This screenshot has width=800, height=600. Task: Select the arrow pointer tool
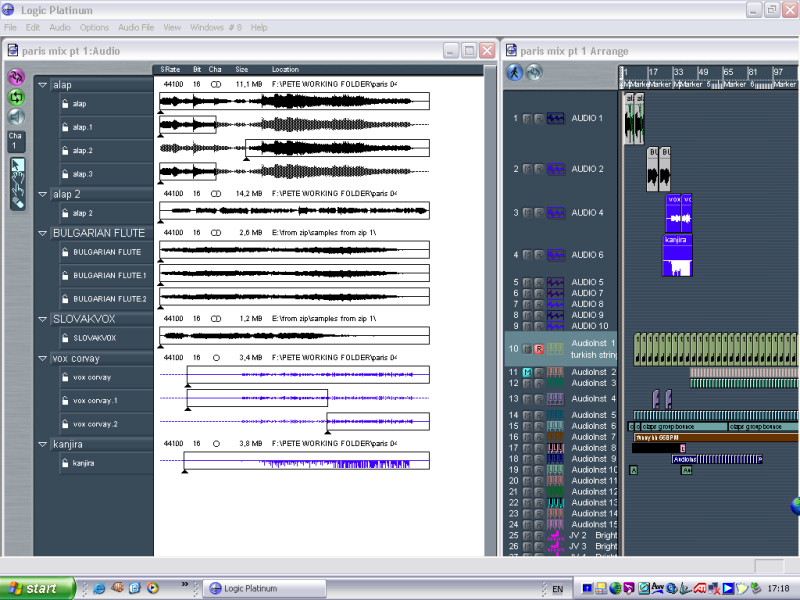tap(16, 166)
